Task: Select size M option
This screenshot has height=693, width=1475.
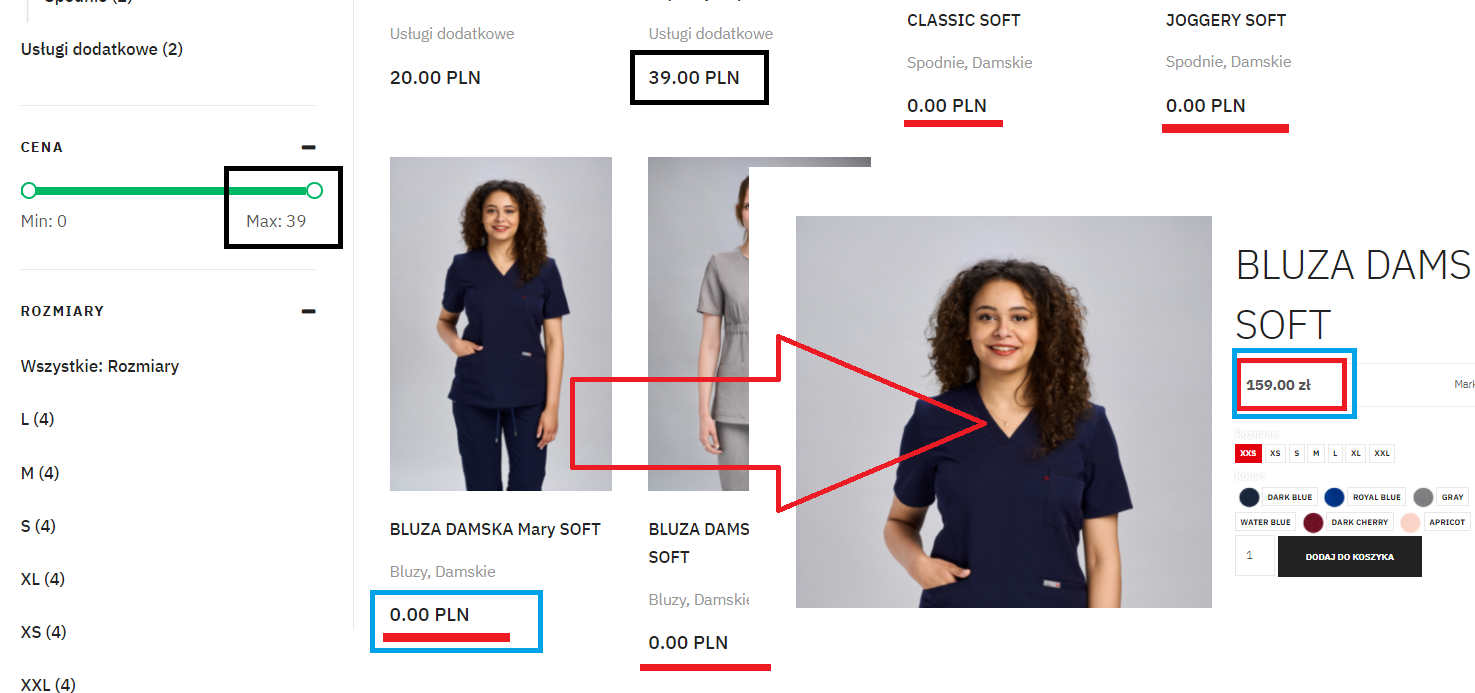Action: [x=1316, y=453]
